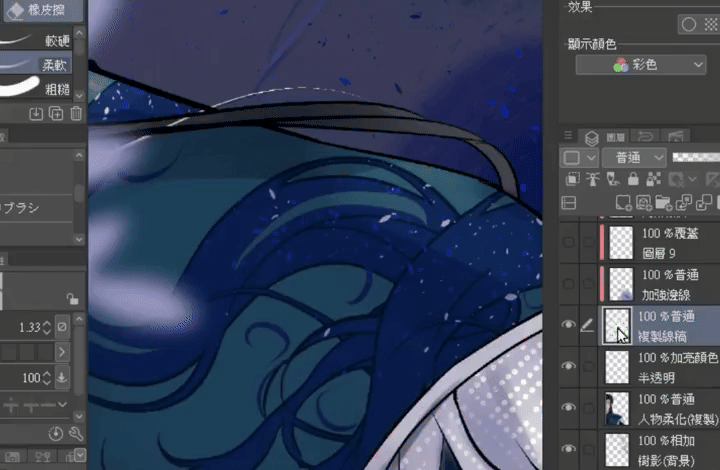Screen dimensions: 720x470
Task: Click the 1.33 brush size value field
Action: pos(29,327)
